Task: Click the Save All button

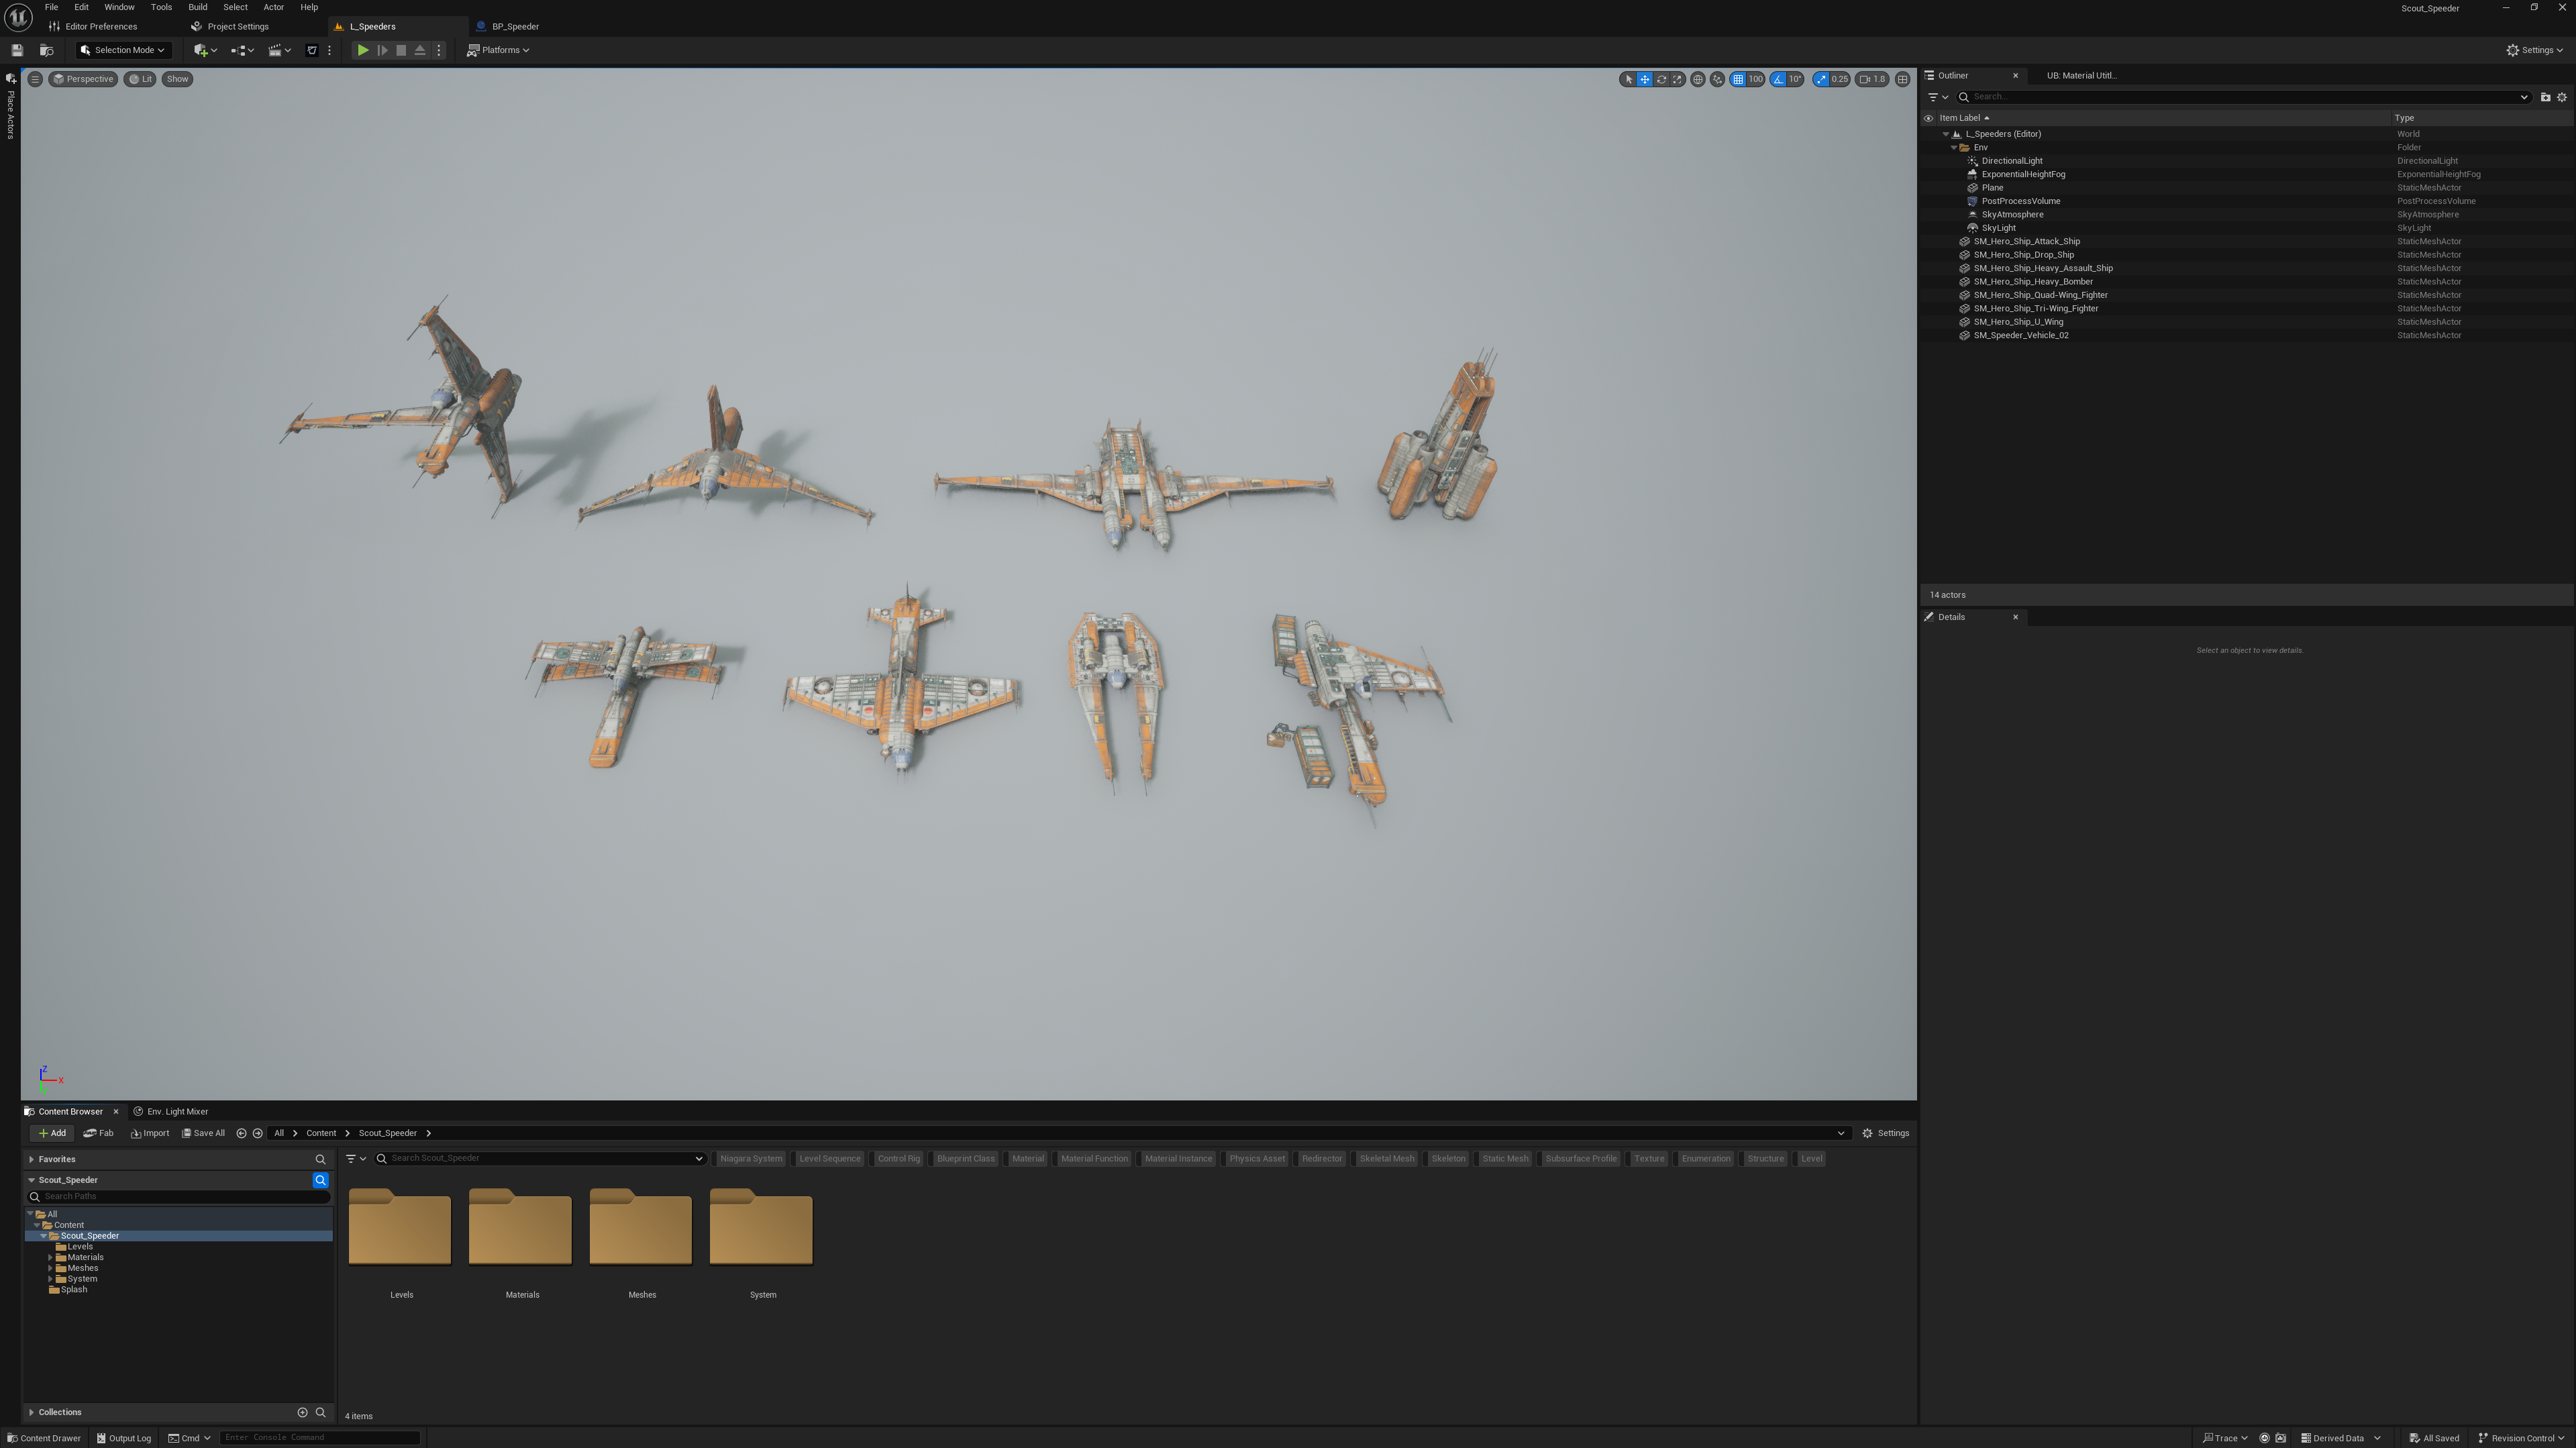Action: click(x=203, y=1133)
